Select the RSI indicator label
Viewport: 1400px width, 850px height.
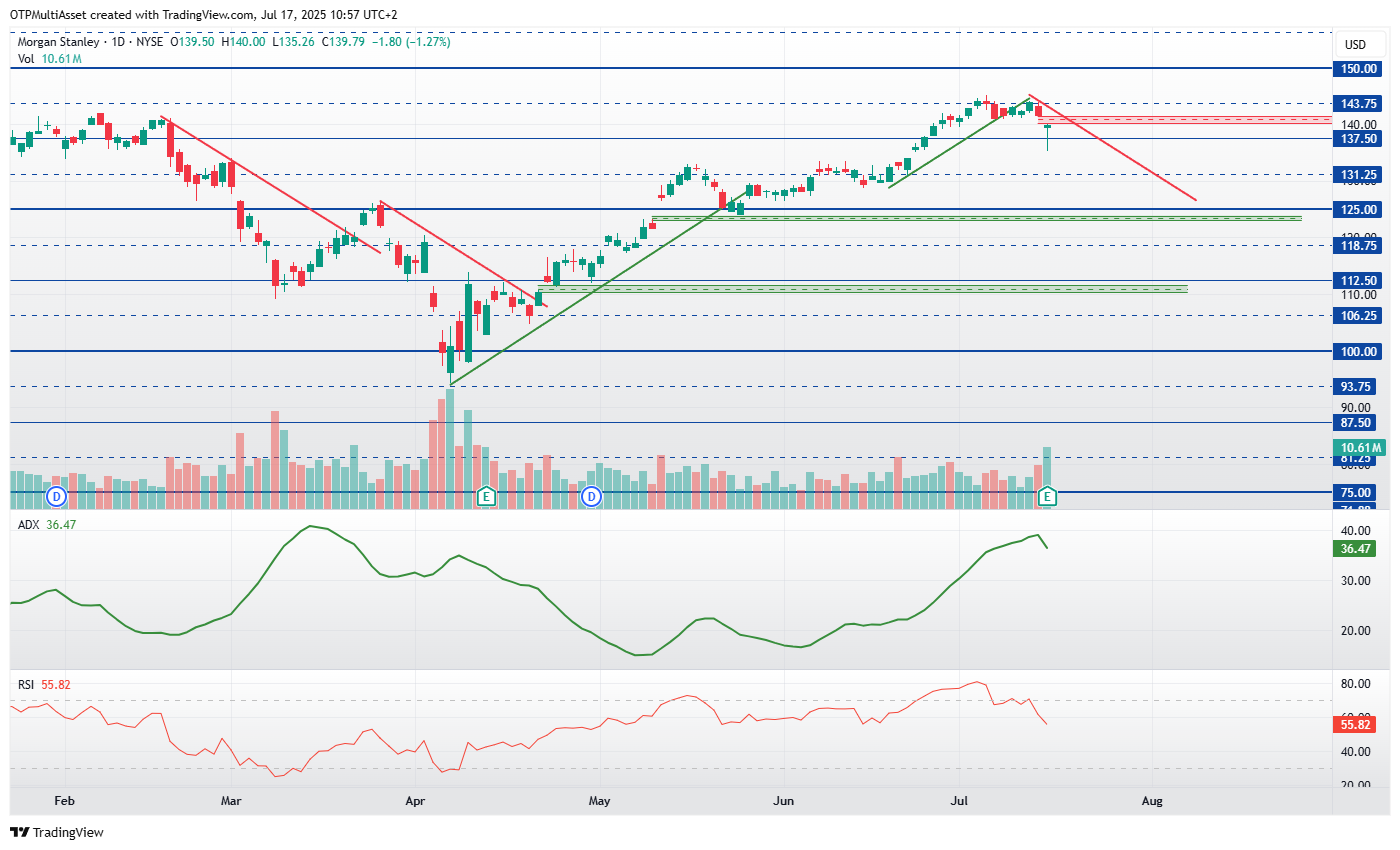pos(26,684)
